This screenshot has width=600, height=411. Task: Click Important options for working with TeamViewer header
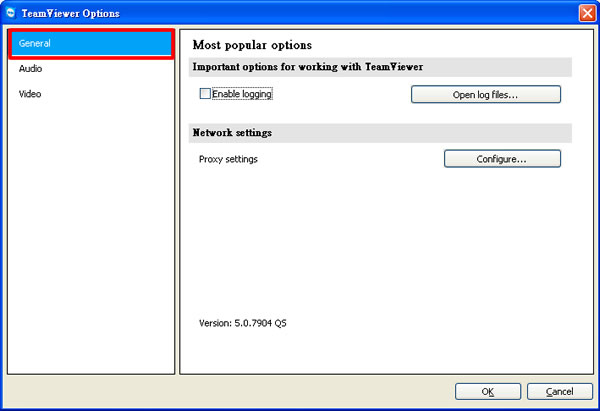(380, 67)
